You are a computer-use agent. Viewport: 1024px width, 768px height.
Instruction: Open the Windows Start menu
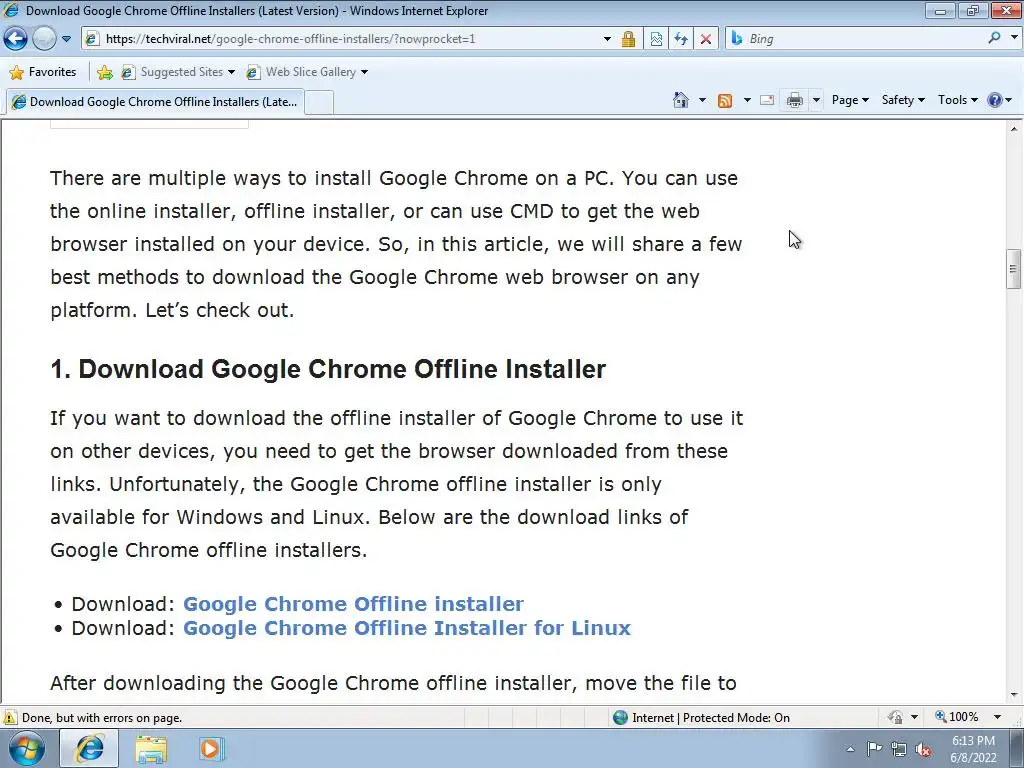pyautogui.click(x=27, y=748)
